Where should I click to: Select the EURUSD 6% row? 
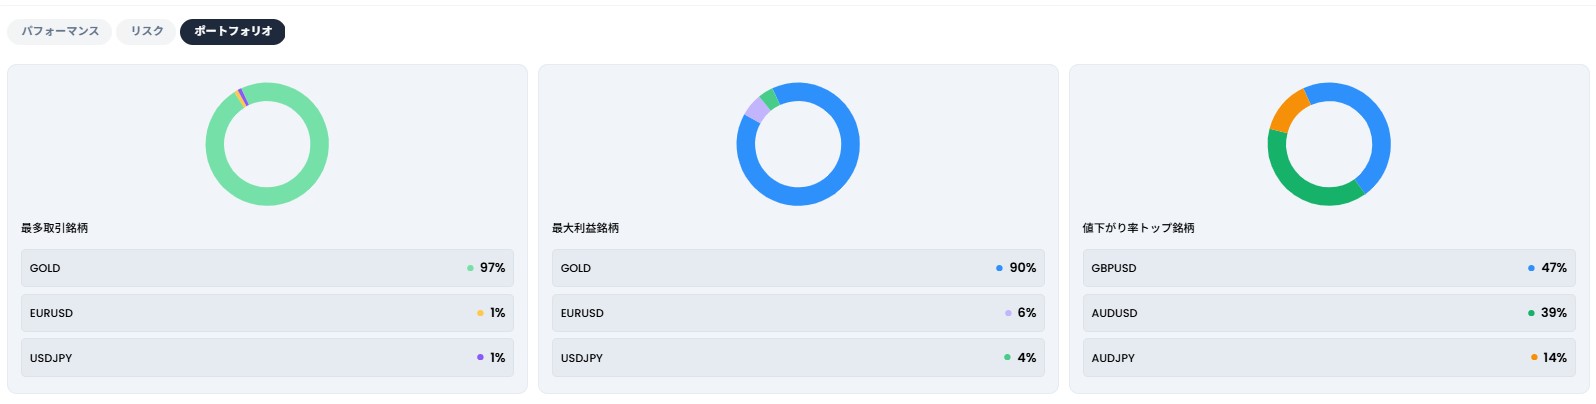[x=798, y=313]
